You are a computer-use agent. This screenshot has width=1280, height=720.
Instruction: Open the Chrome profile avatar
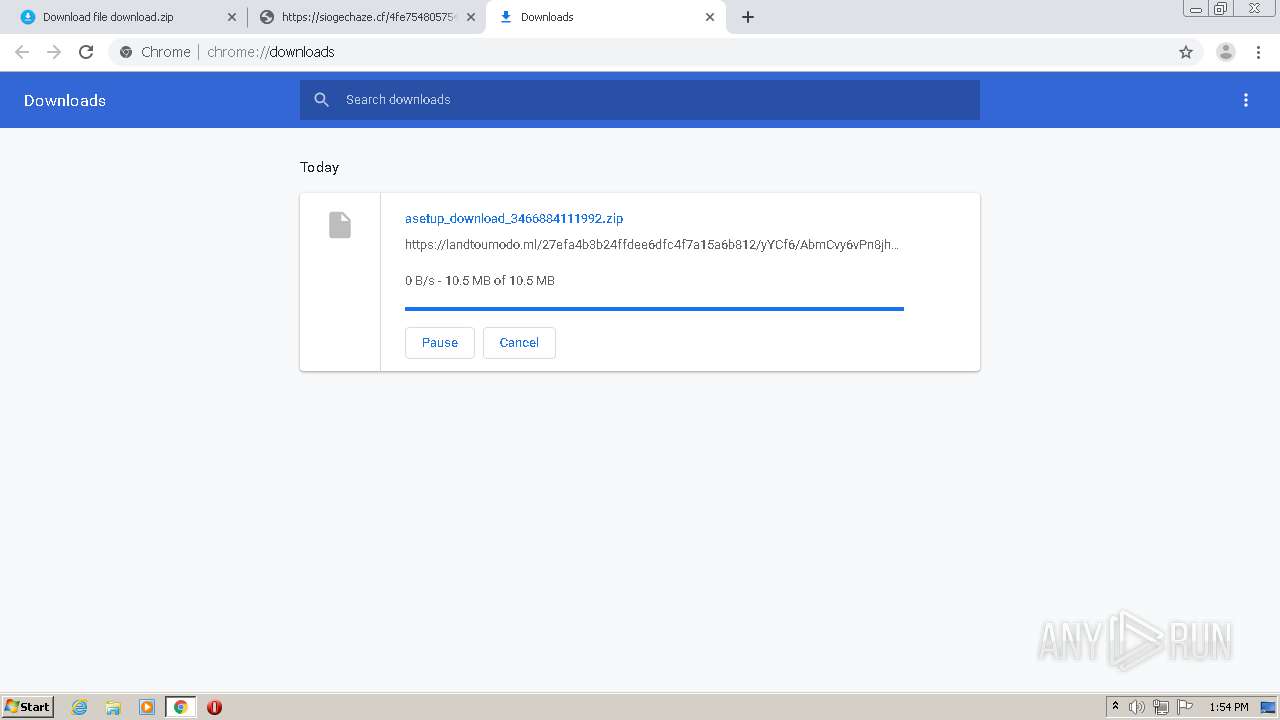1226,52
